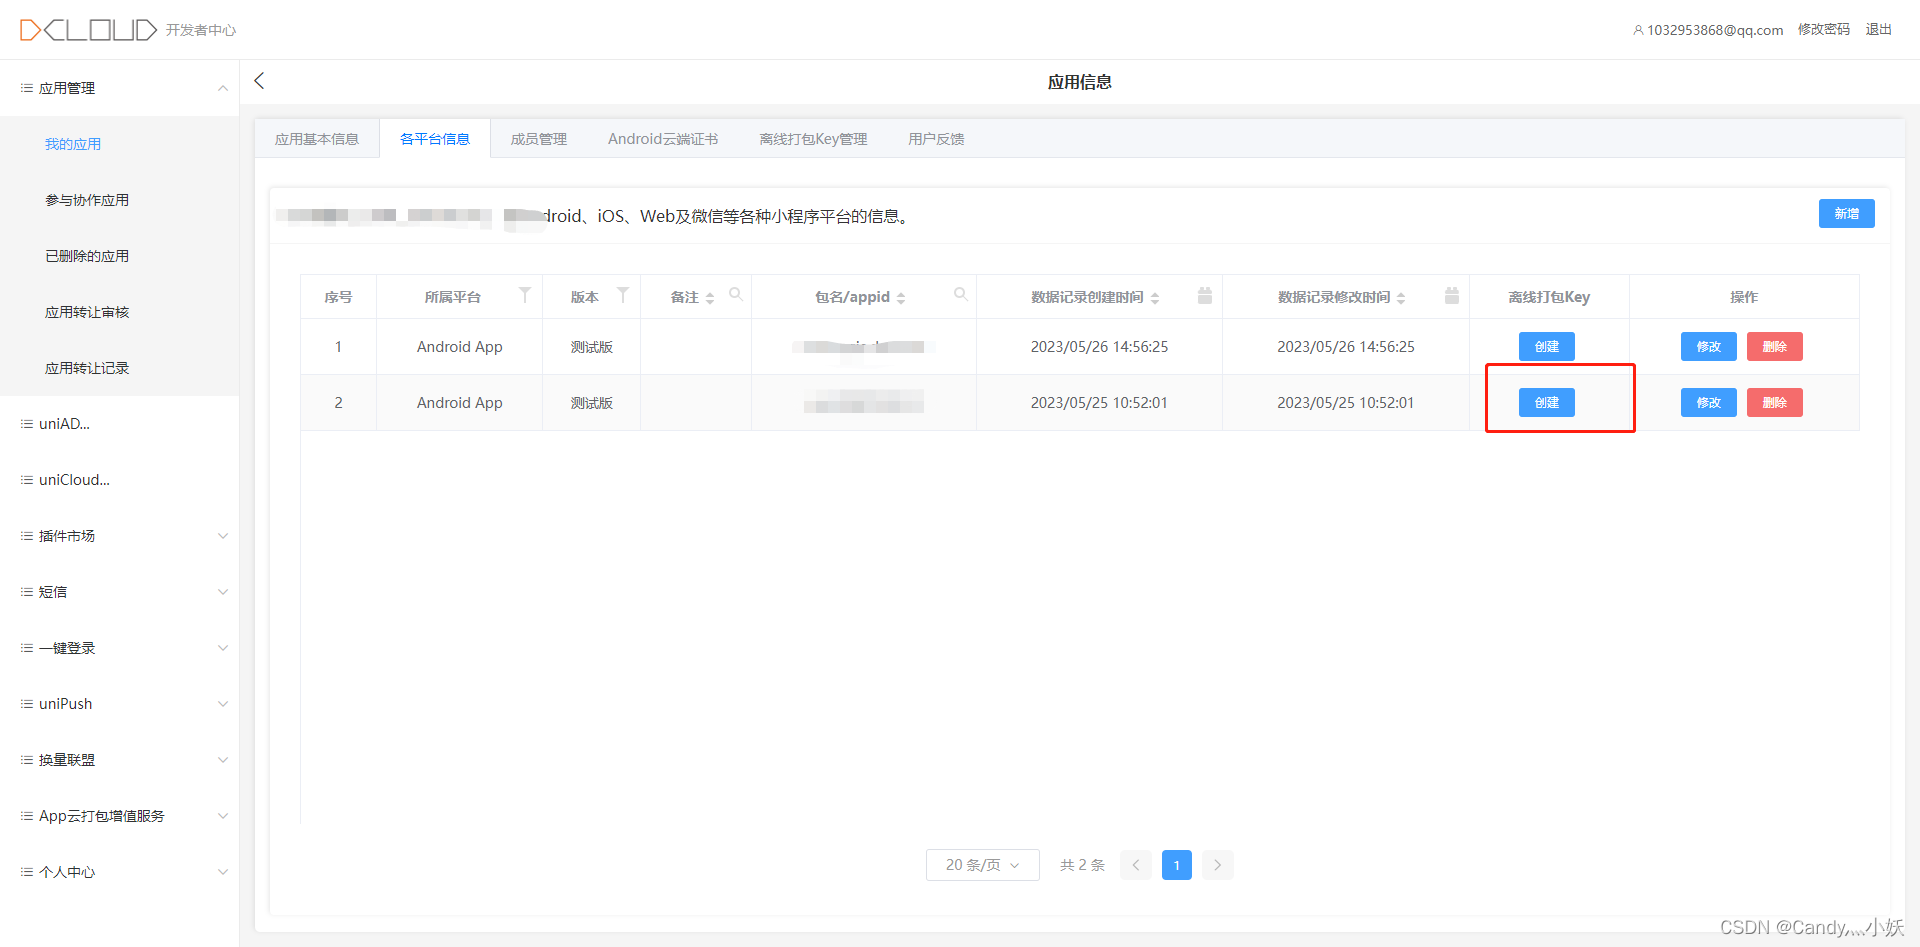Screen dimensions: 1920x947
Task: Open the 离线打包Key管理 tab
Action: 813,139
